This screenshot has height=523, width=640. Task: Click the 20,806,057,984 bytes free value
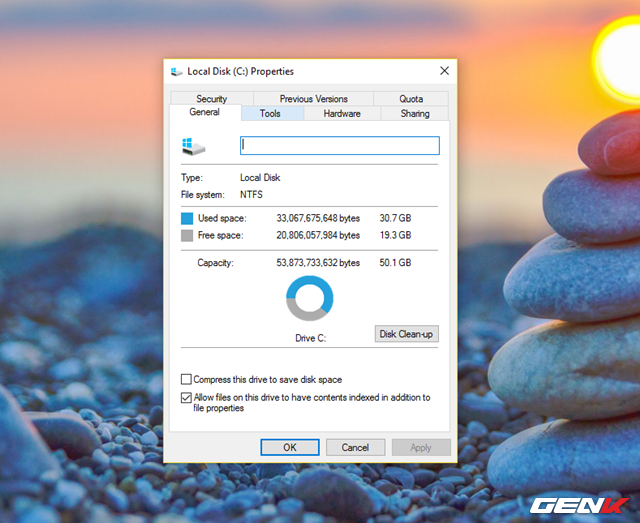pyautogui.click(x=318, y=236)
